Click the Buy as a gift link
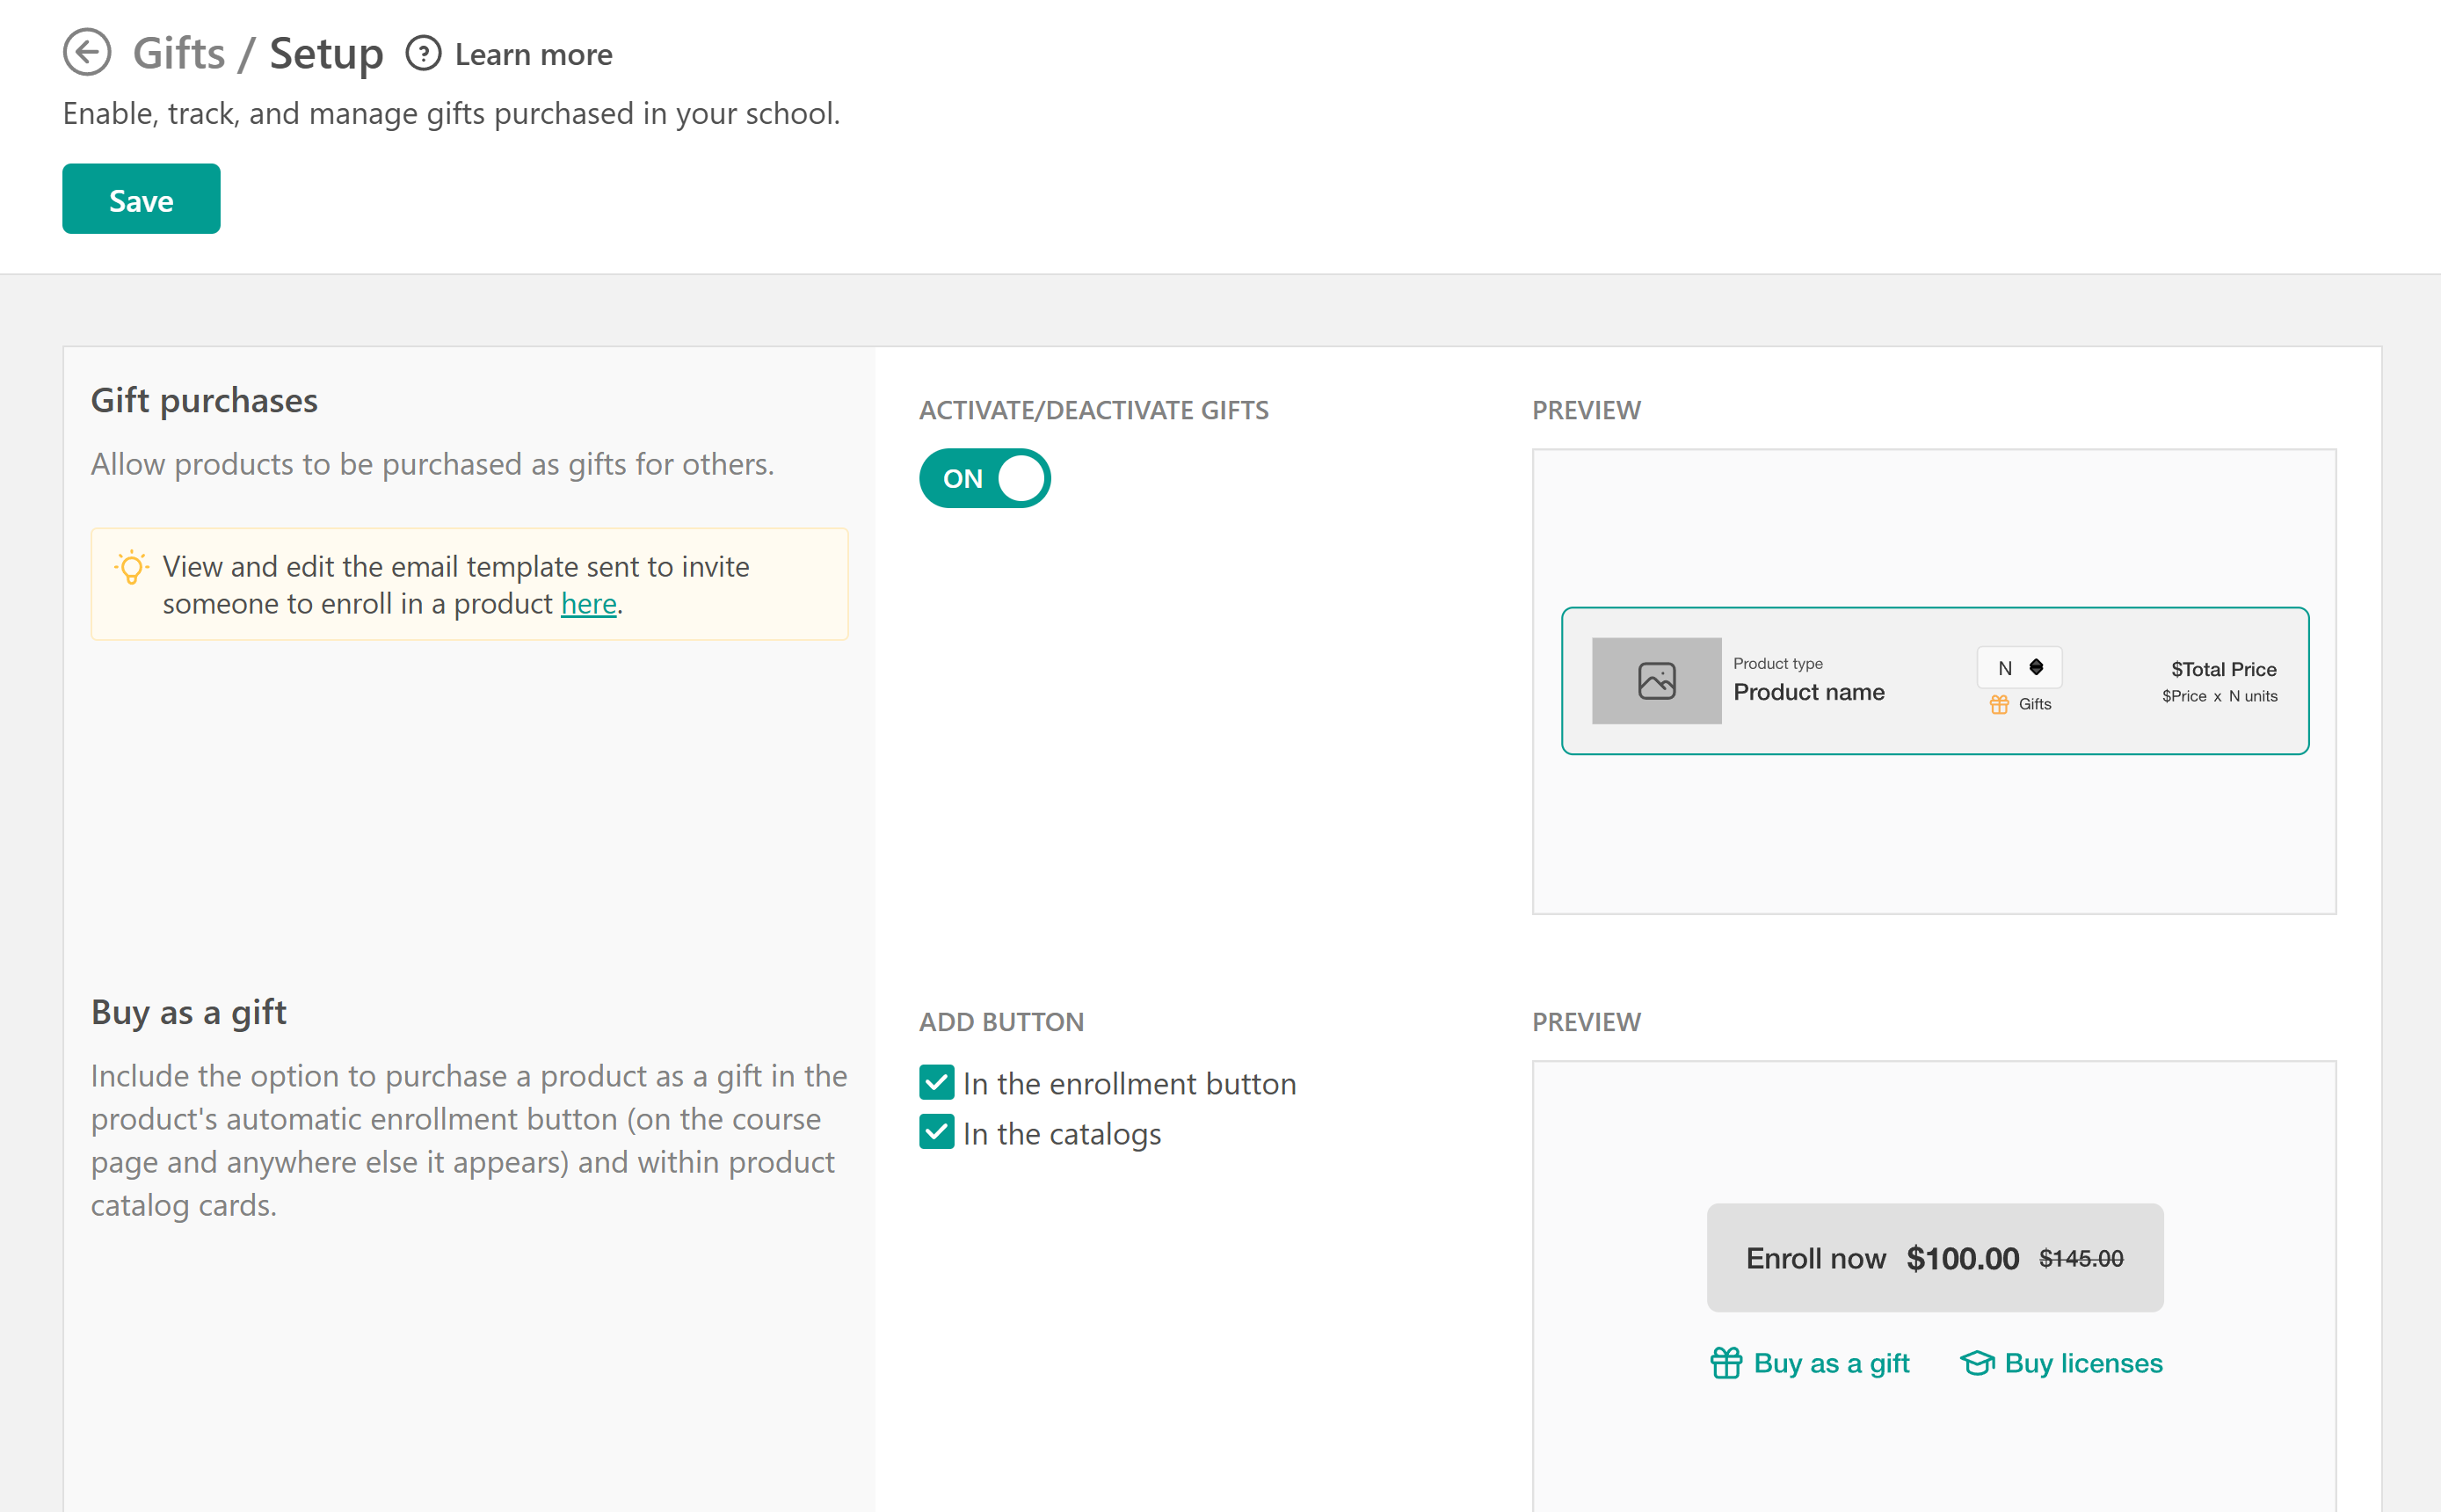This screenshot has width=2441, height=1512. point(1831,1363)
